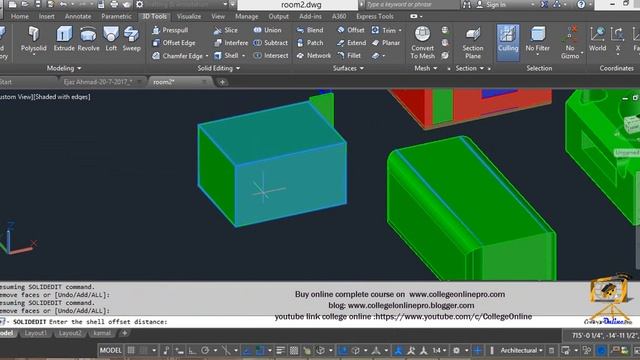The width and height of the screenshot is (640, 360).
Task: Toggle lineweight display in status bar
Action: [x=280, y=350]
